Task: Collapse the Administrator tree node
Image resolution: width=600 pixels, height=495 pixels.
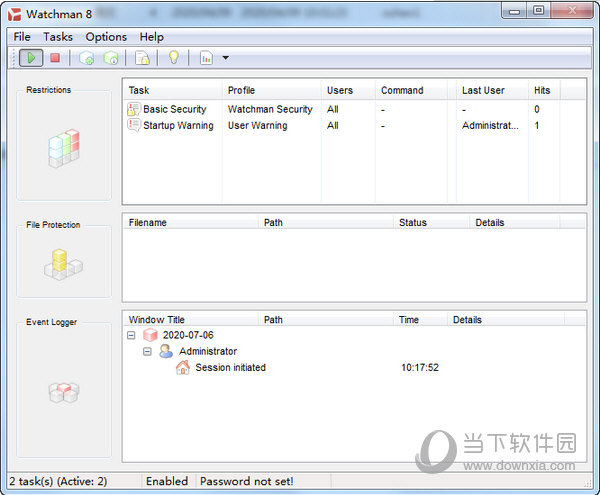Action: [147, 352]
